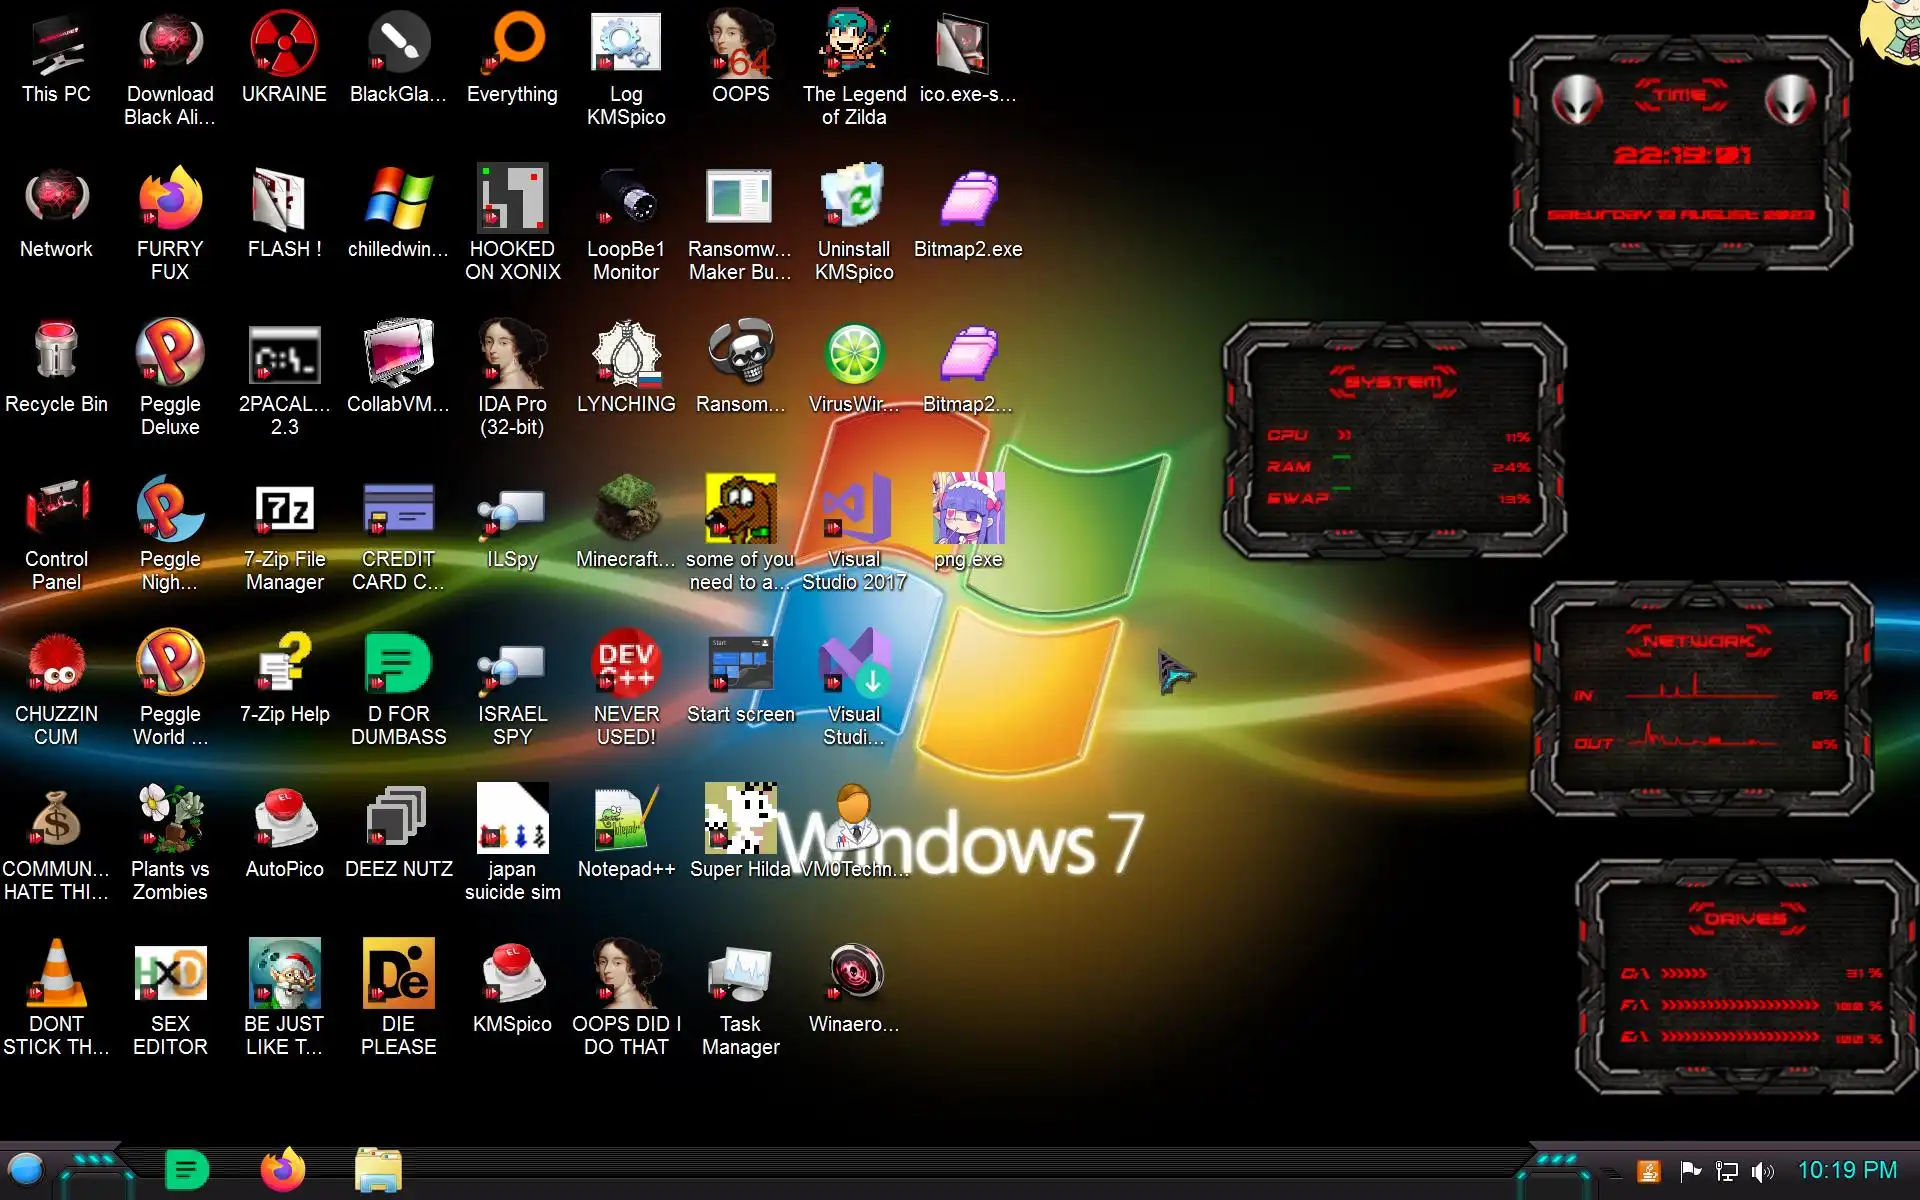Click the network tray icon
Viewport: 1920px width, 1200px height.
[x=1727, y=1171]
